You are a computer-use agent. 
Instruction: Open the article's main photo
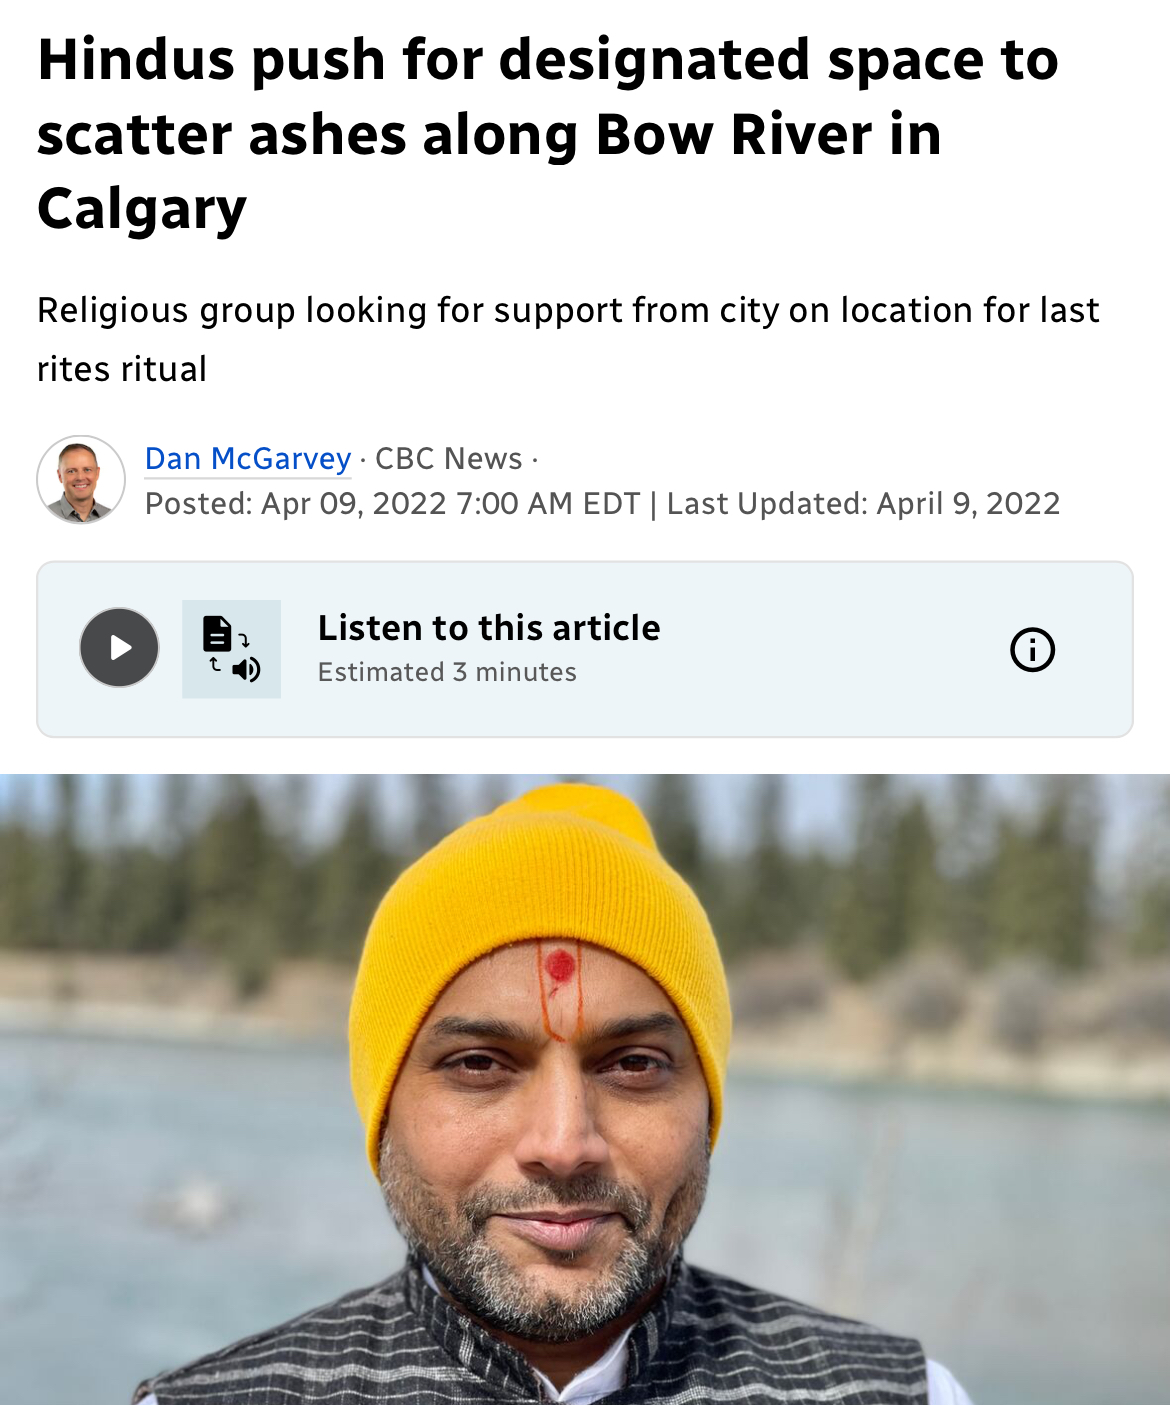(x=585, y=1089)
